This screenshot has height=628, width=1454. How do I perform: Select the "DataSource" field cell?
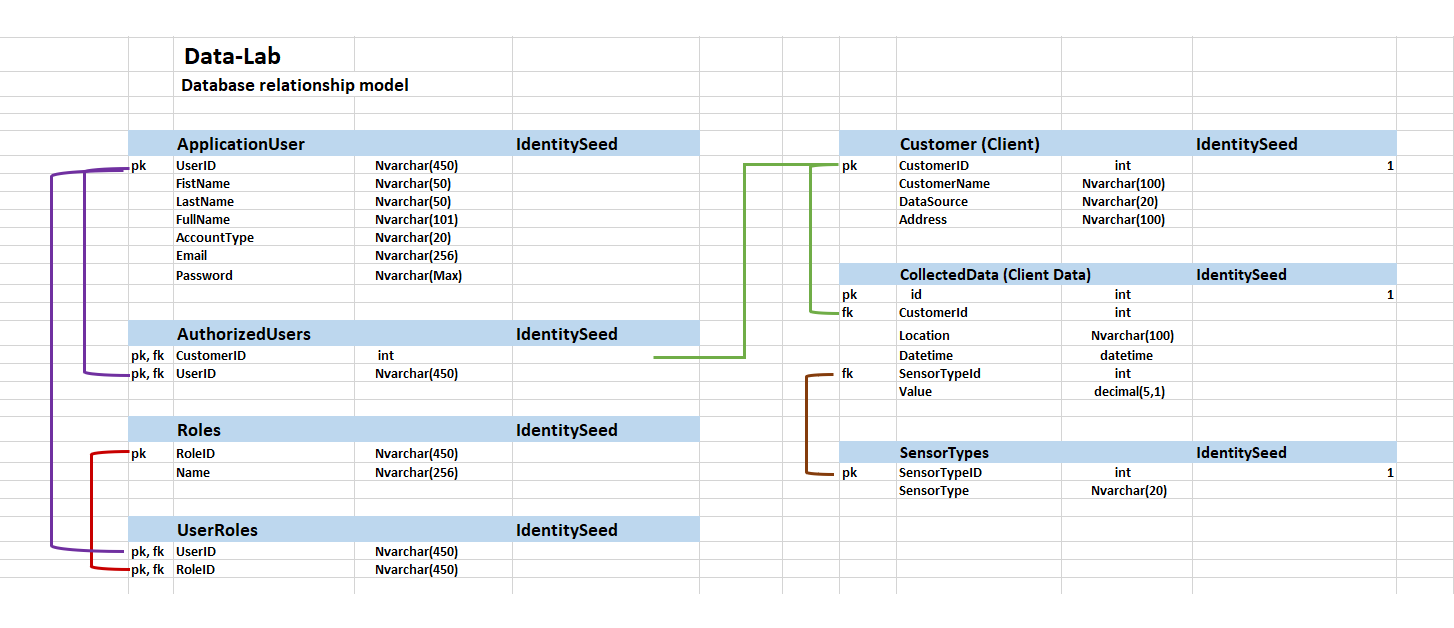[934, 202]
